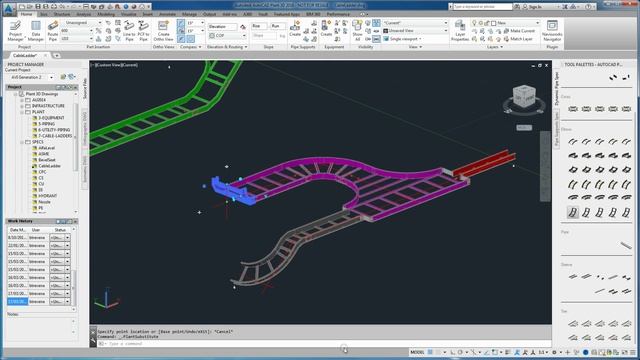Expand the INFRASTRUCTURE folder

22,106
